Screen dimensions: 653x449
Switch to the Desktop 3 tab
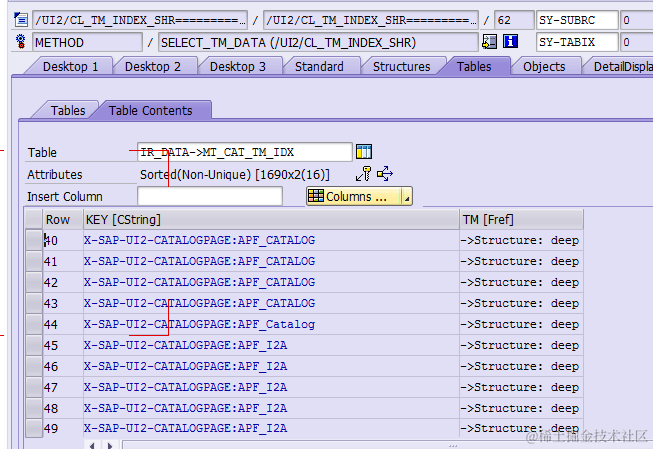pos(237,67)
